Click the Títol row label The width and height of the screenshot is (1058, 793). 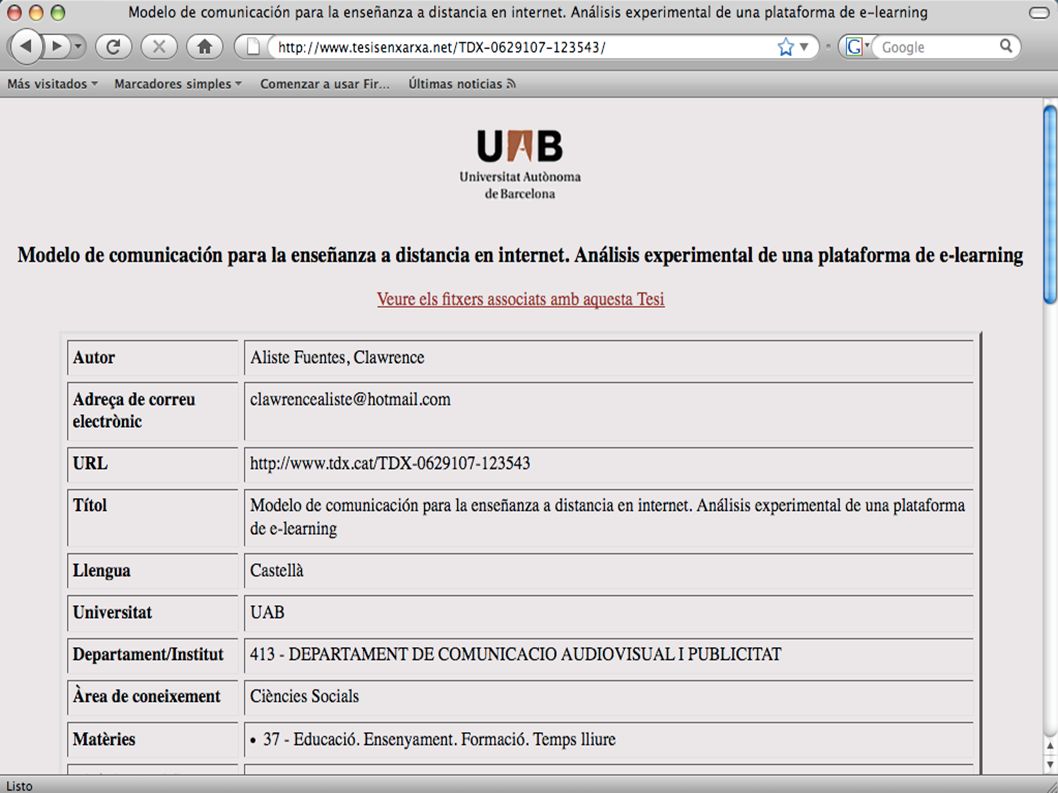point(90,505)
